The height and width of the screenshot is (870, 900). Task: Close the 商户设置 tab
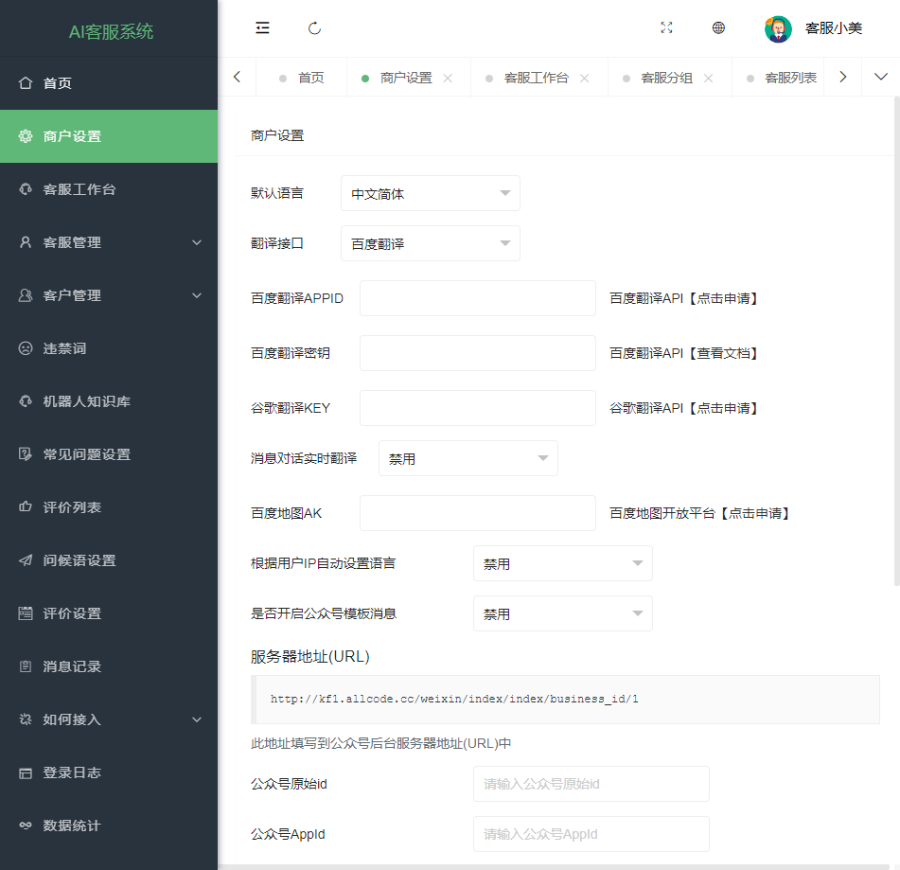coord(448,78)
